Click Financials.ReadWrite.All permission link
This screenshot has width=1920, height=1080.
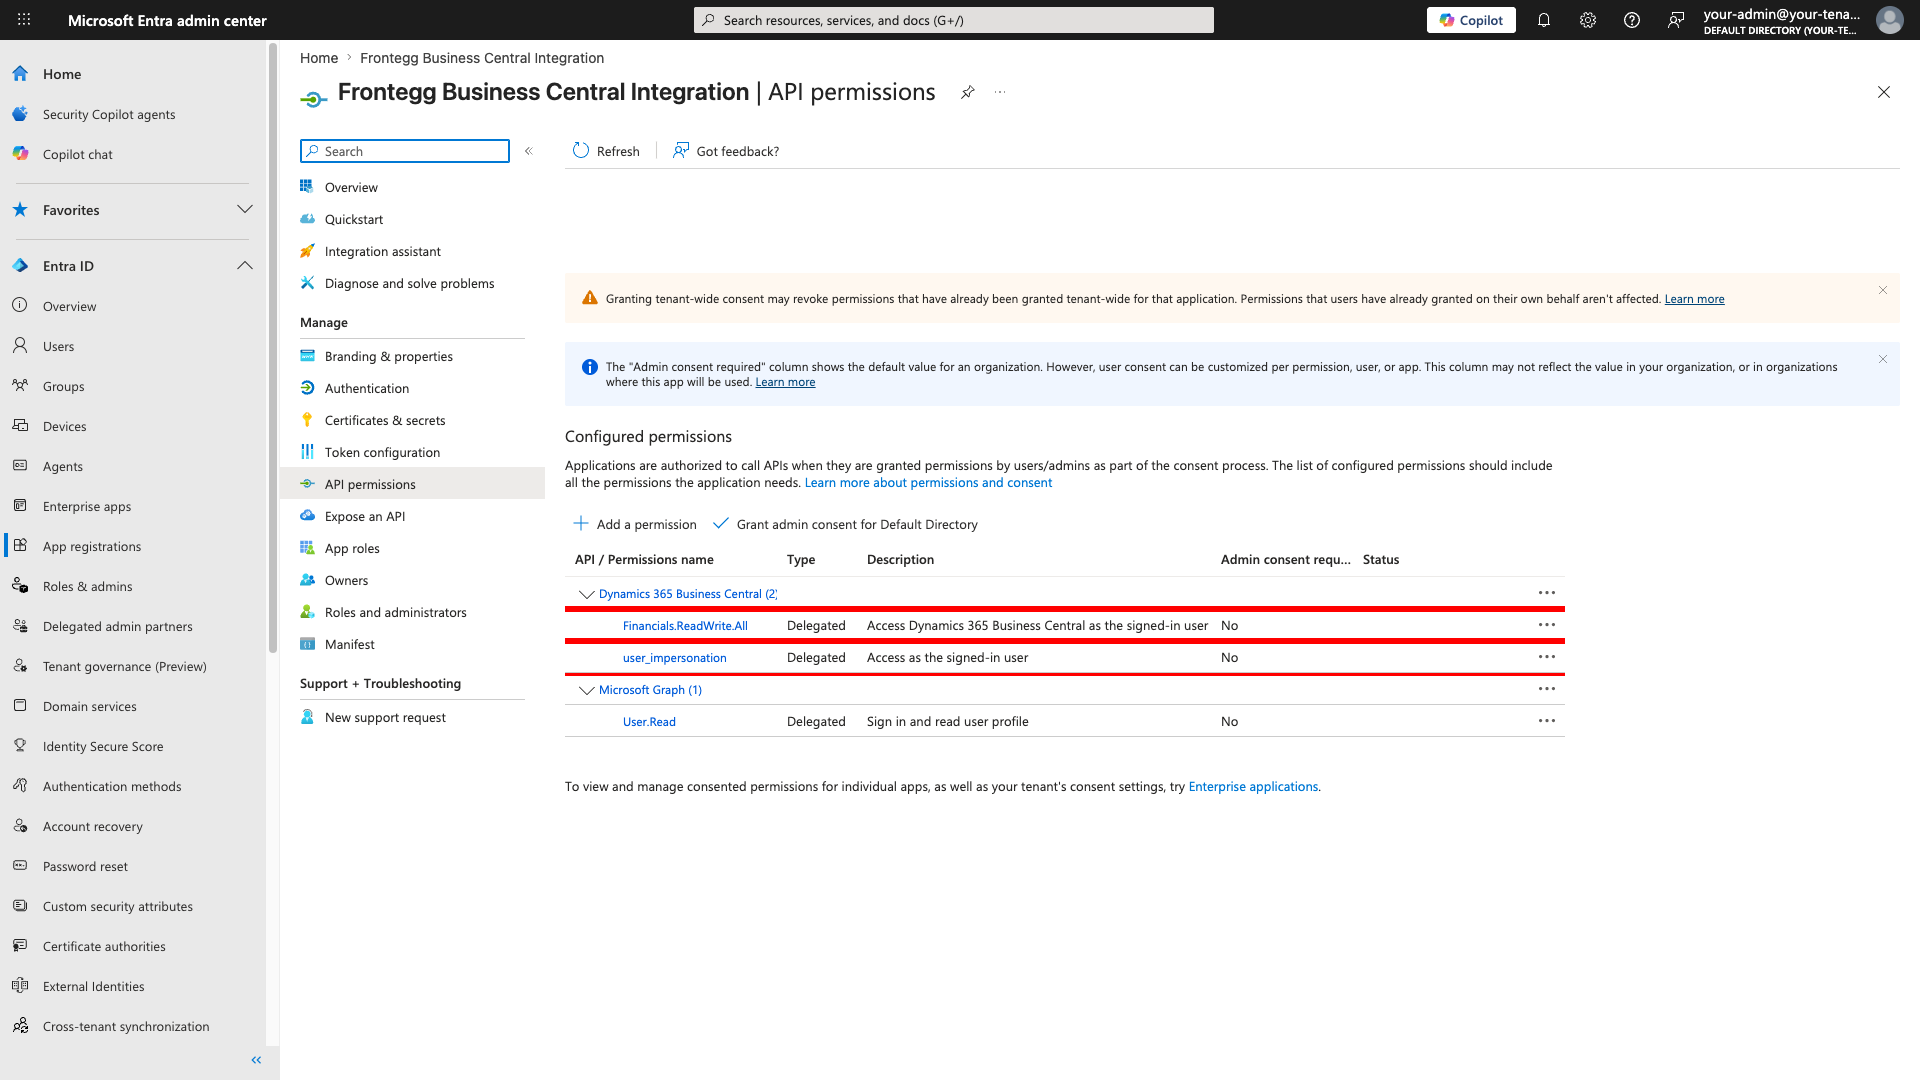point(685,626)
